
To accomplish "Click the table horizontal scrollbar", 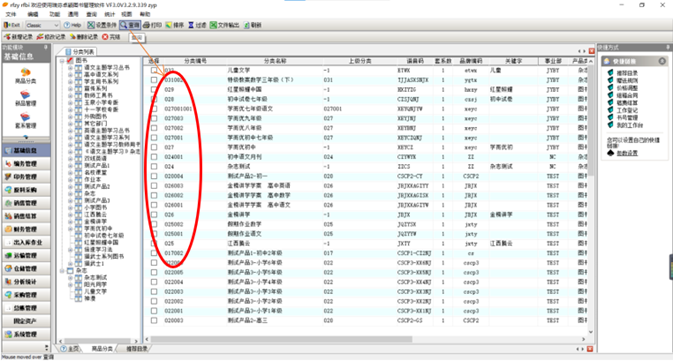I will pos(281,339).
